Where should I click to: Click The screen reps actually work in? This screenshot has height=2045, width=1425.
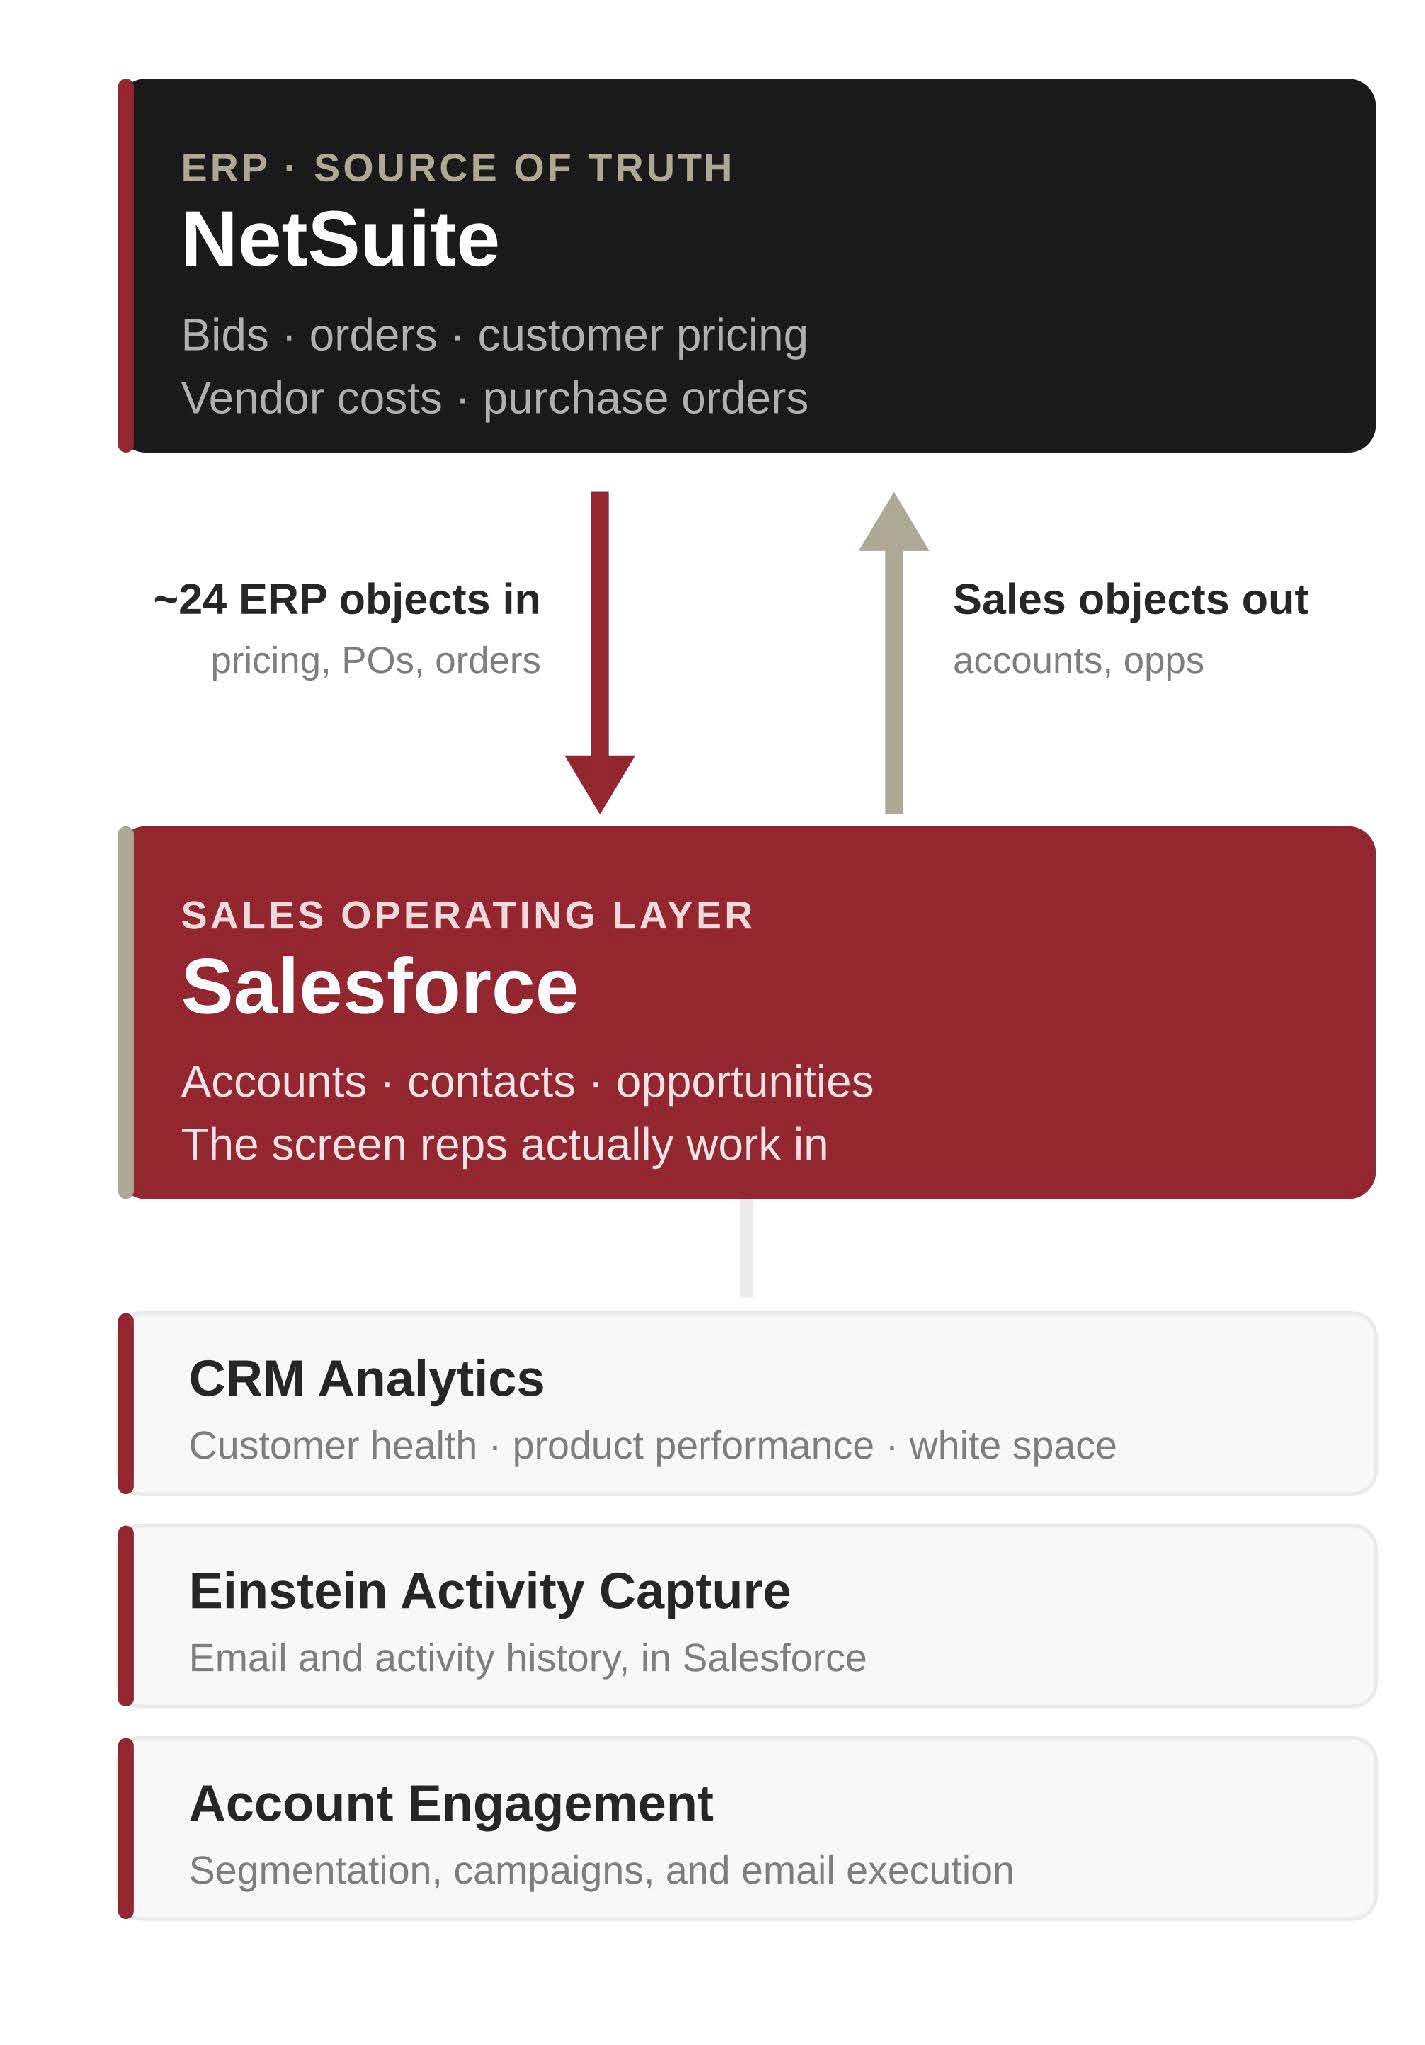click(505, 1145)
